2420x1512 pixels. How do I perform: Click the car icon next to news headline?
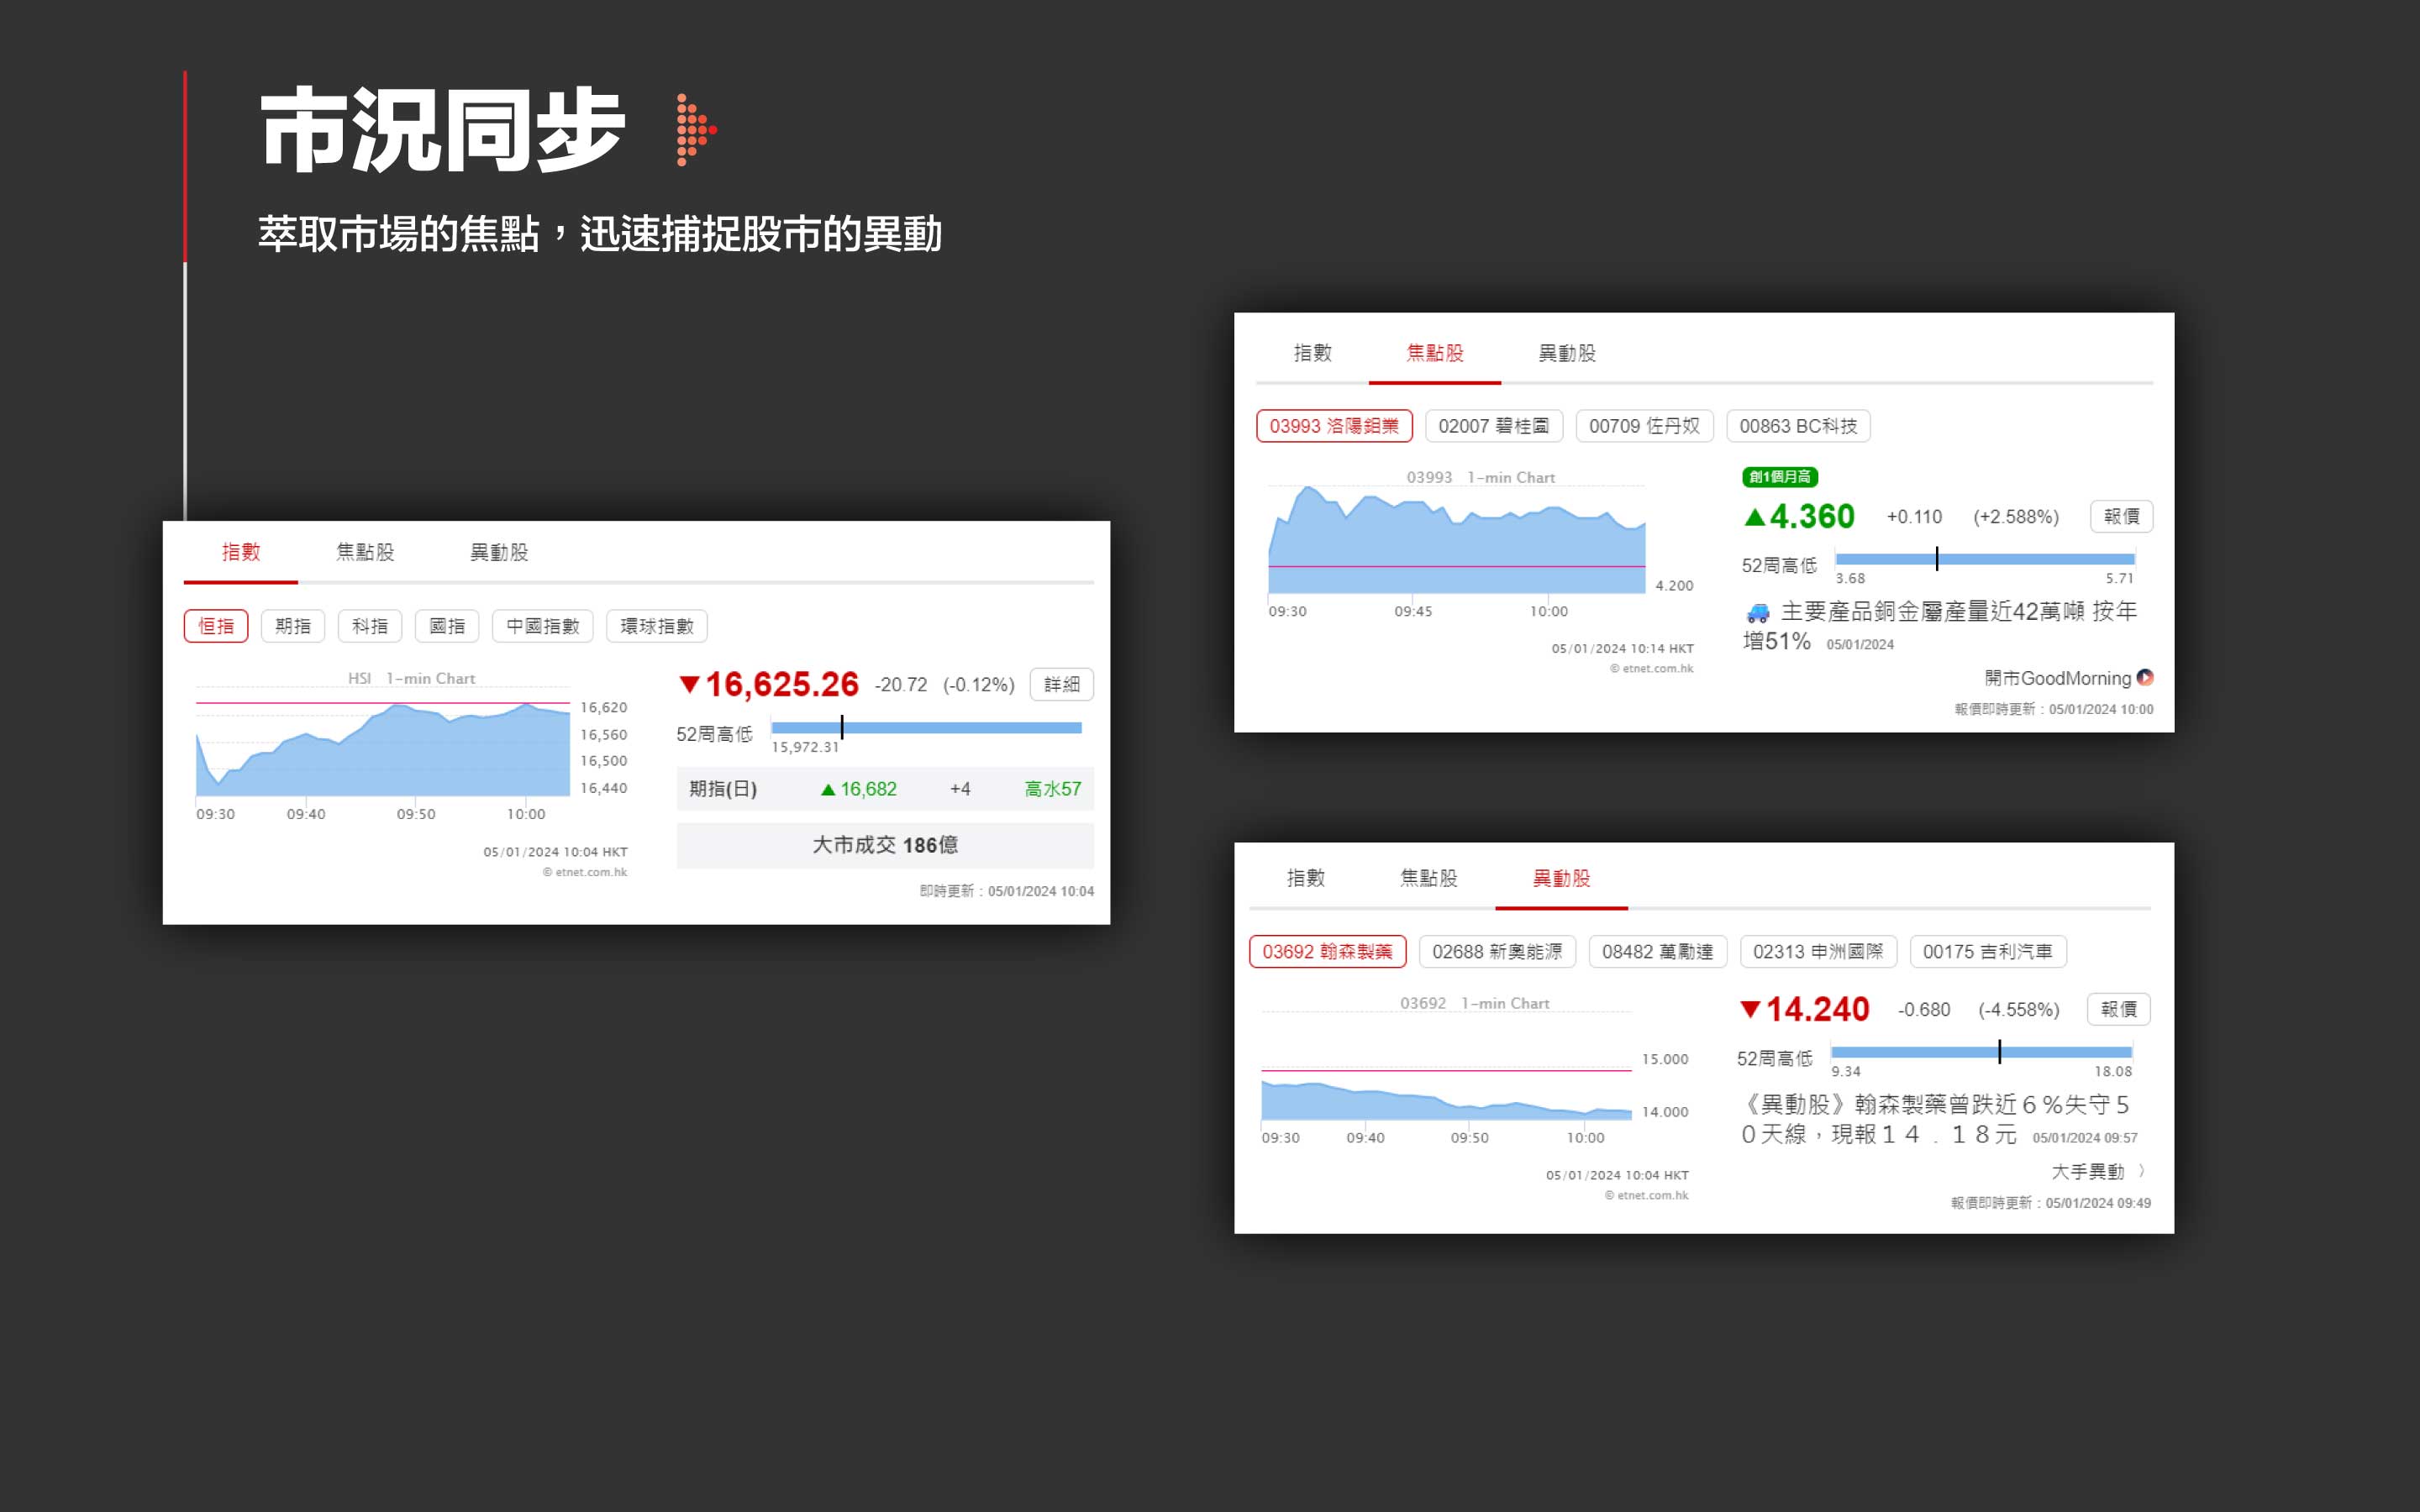1757,612
